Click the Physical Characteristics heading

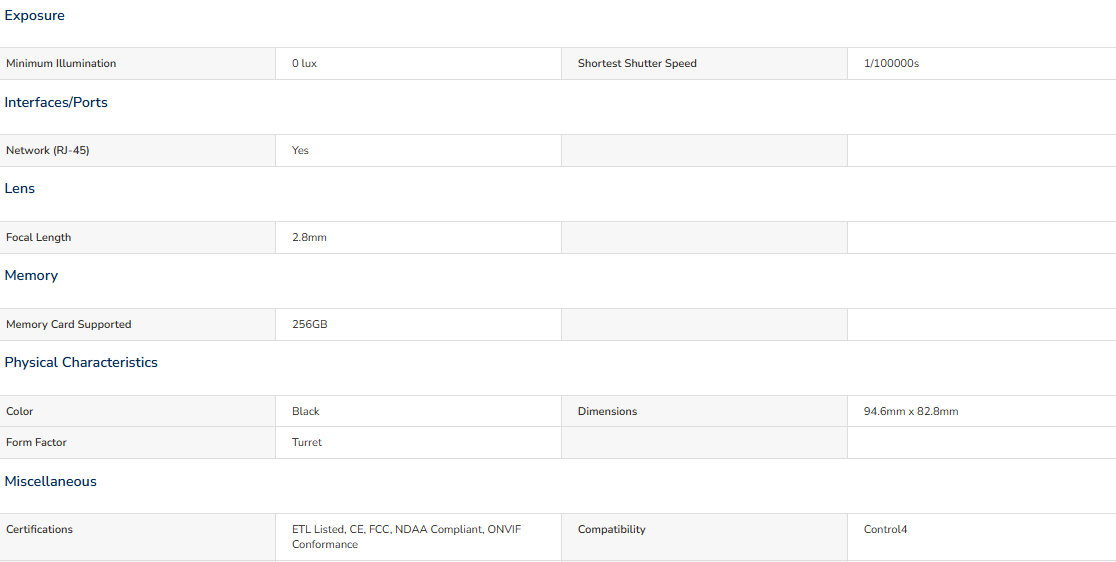(81, 362)
